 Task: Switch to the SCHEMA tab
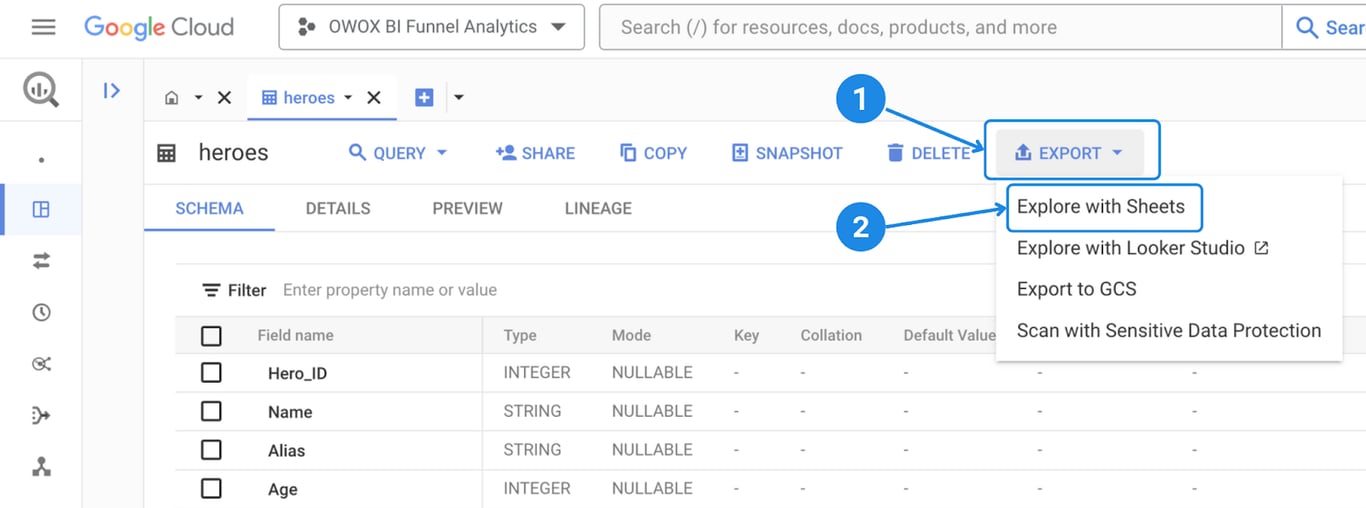coord(209,208)
